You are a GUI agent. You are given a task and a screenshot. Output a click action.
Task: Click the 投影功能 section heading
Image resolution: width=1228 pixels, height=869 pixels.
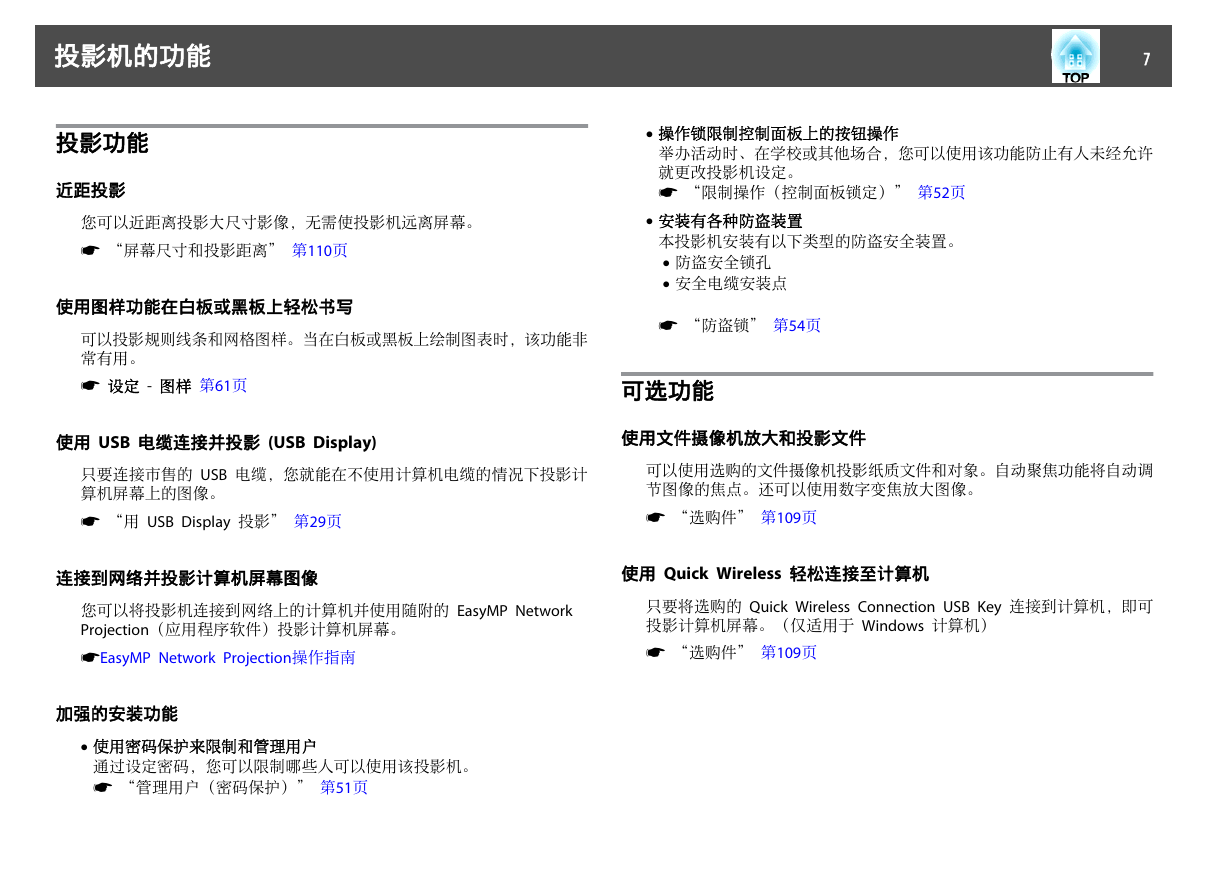tap(102, 144)
